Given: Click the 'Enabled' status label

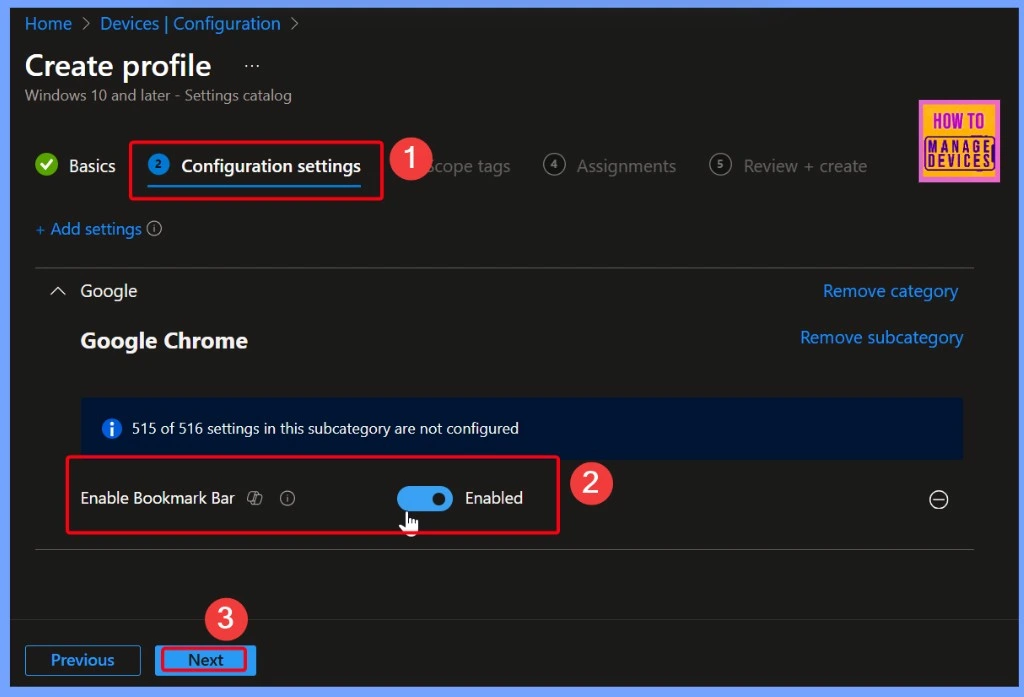Looking at the screenshot, I should pos(494,498).
